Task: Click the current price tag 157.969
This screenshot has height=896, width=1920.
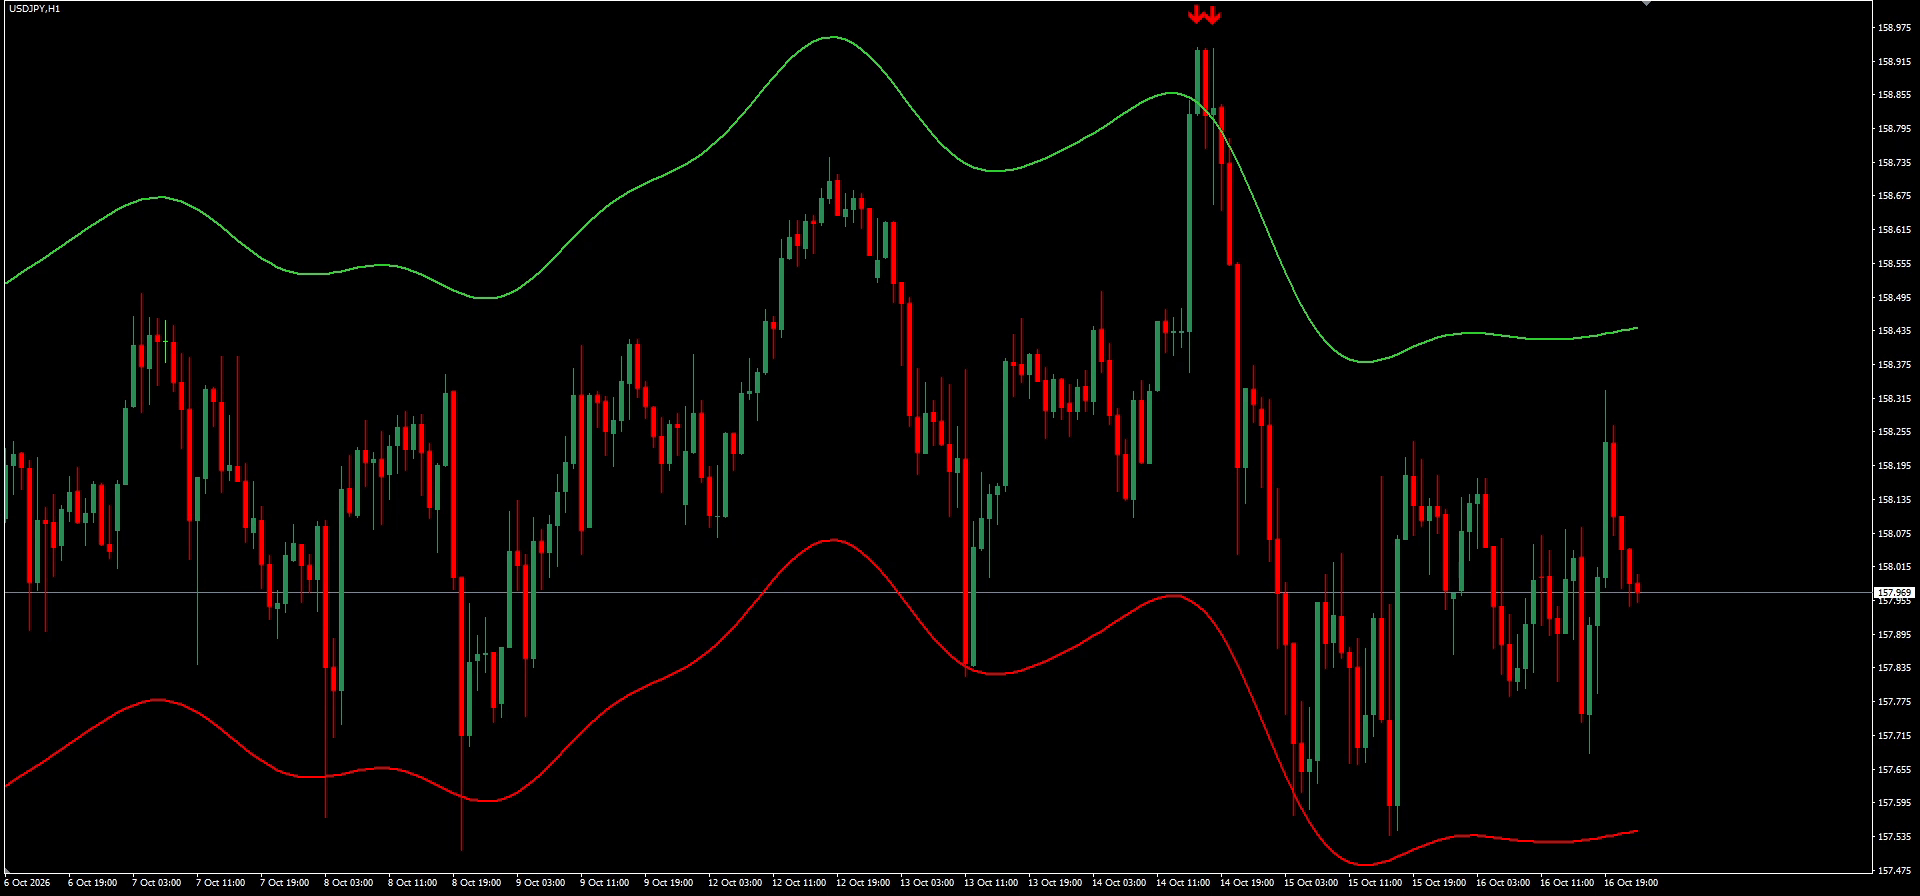Action: [1895, 593]
